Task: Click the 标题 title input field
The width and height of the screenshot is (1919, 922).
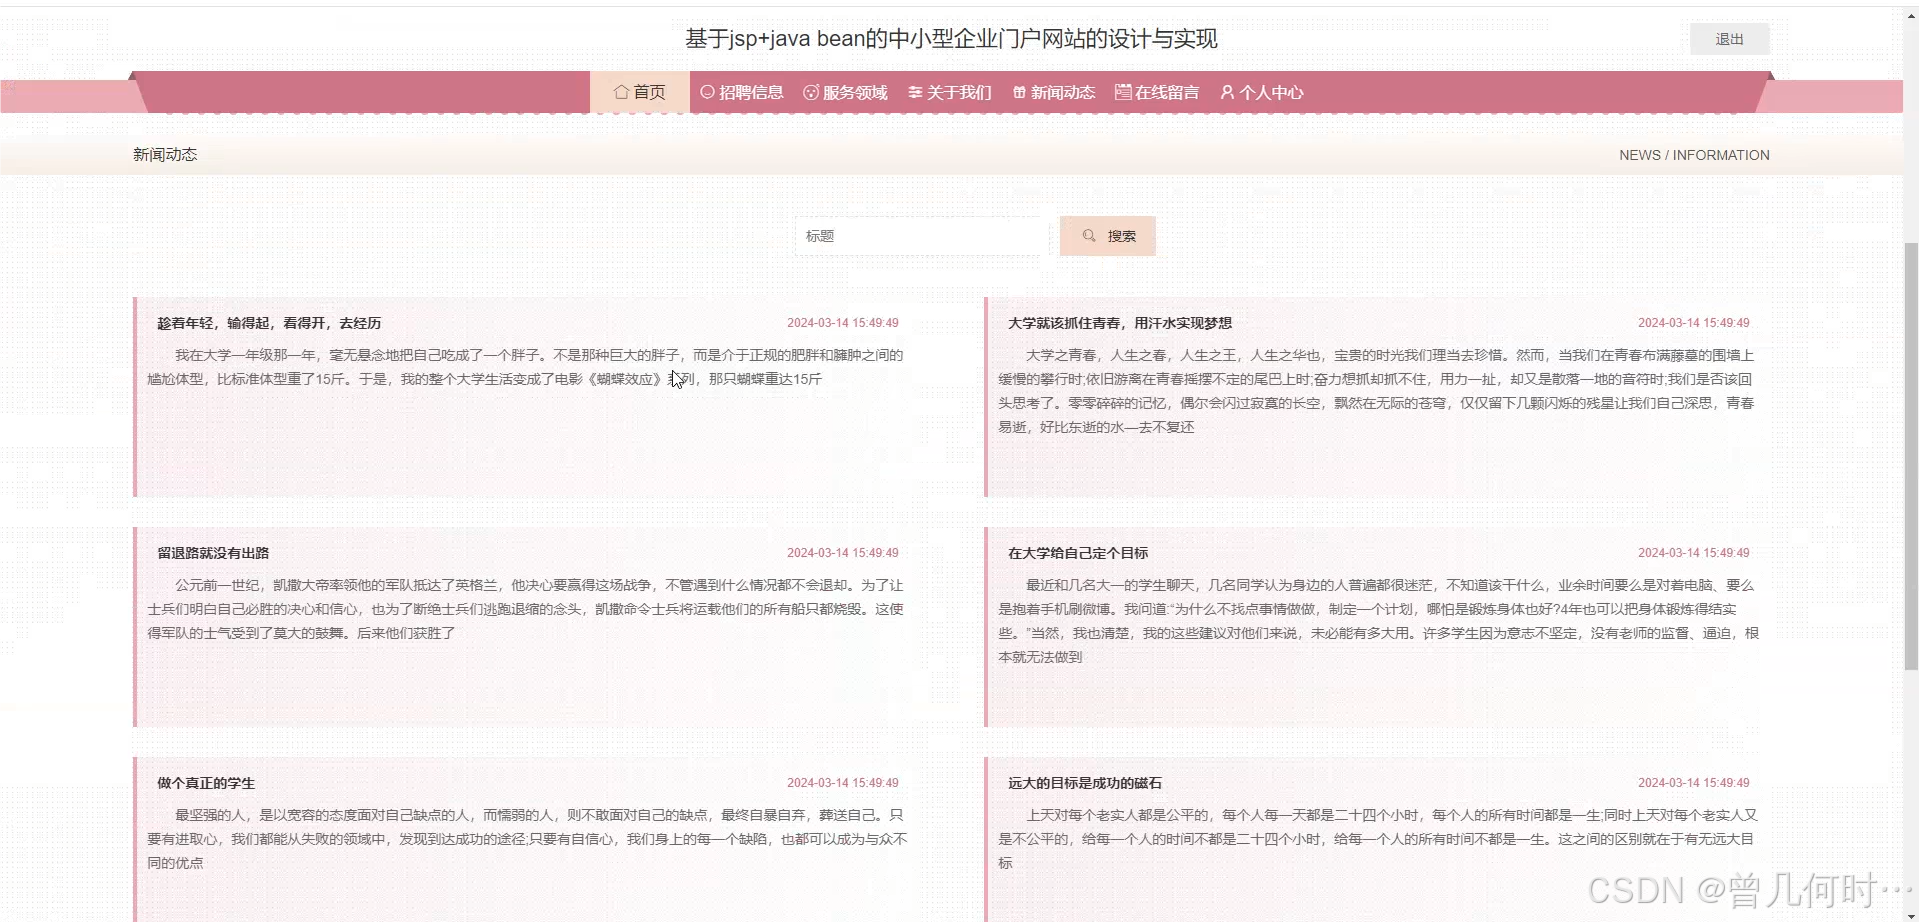Action: pyautogui.click(x=918, y=235)
